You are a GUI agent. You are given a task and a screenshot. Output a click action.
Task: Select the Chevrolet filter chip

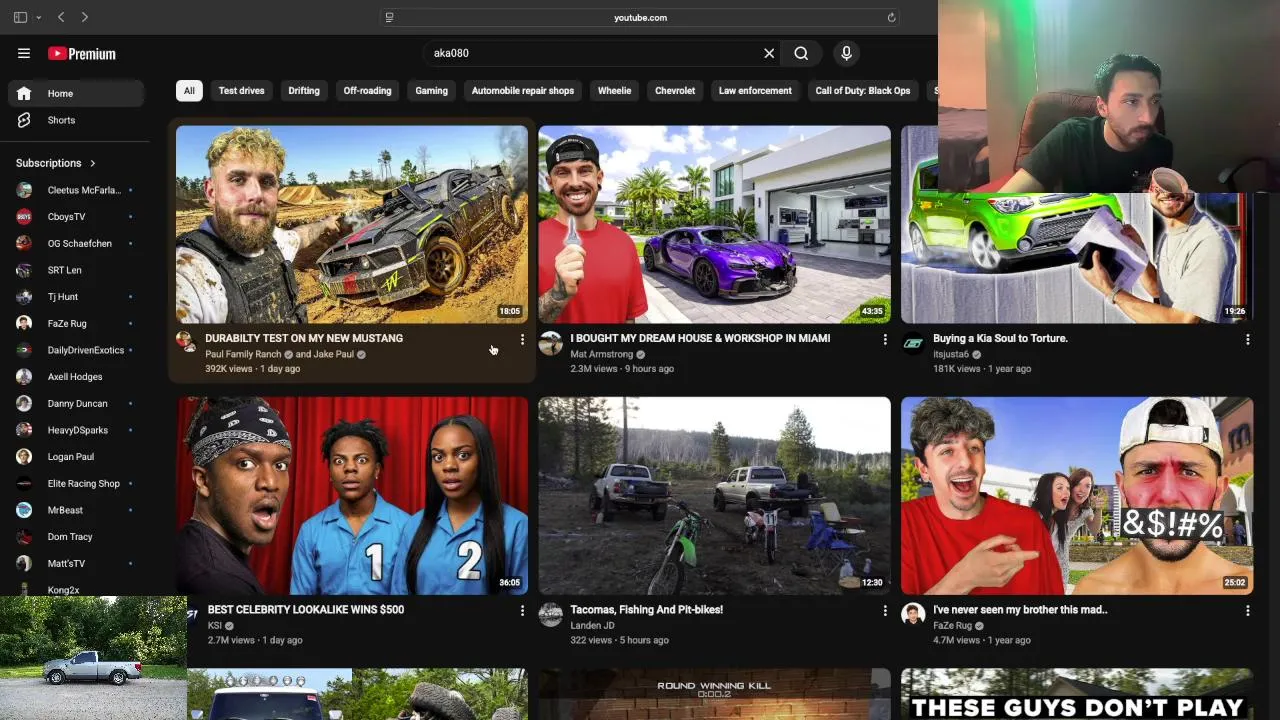pyautogui.click(x=675, y=91)
